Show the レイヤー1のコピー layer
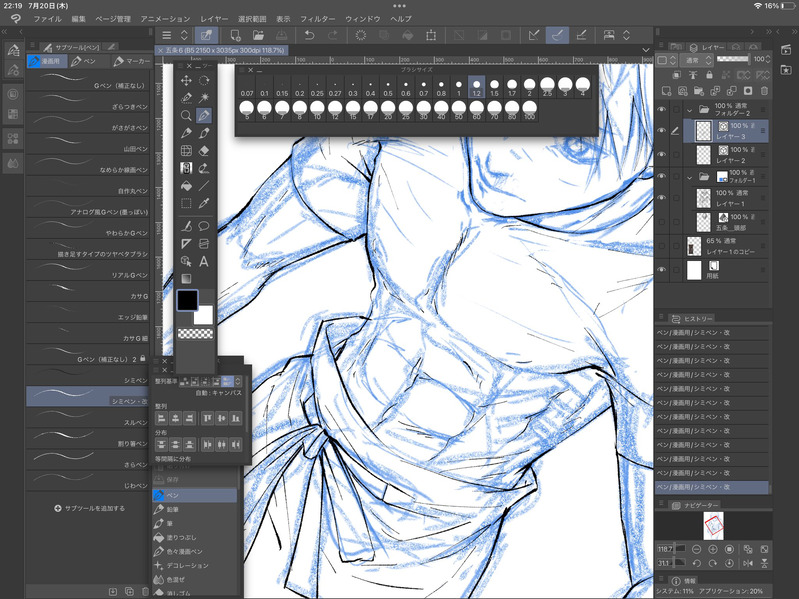The width and height of the screenshot is (799, 599). [661, 246]
